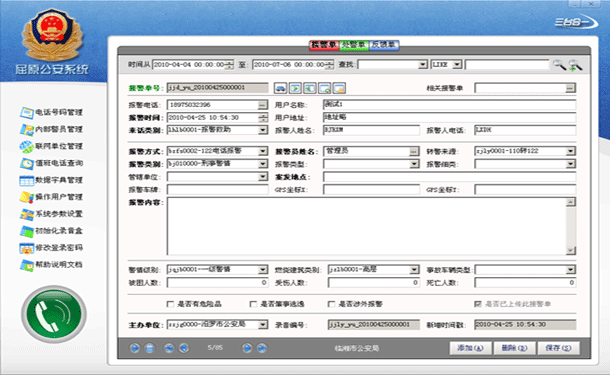610x375 pixels.
Task: Click the 添加(A) button
Action: point(470,348)
